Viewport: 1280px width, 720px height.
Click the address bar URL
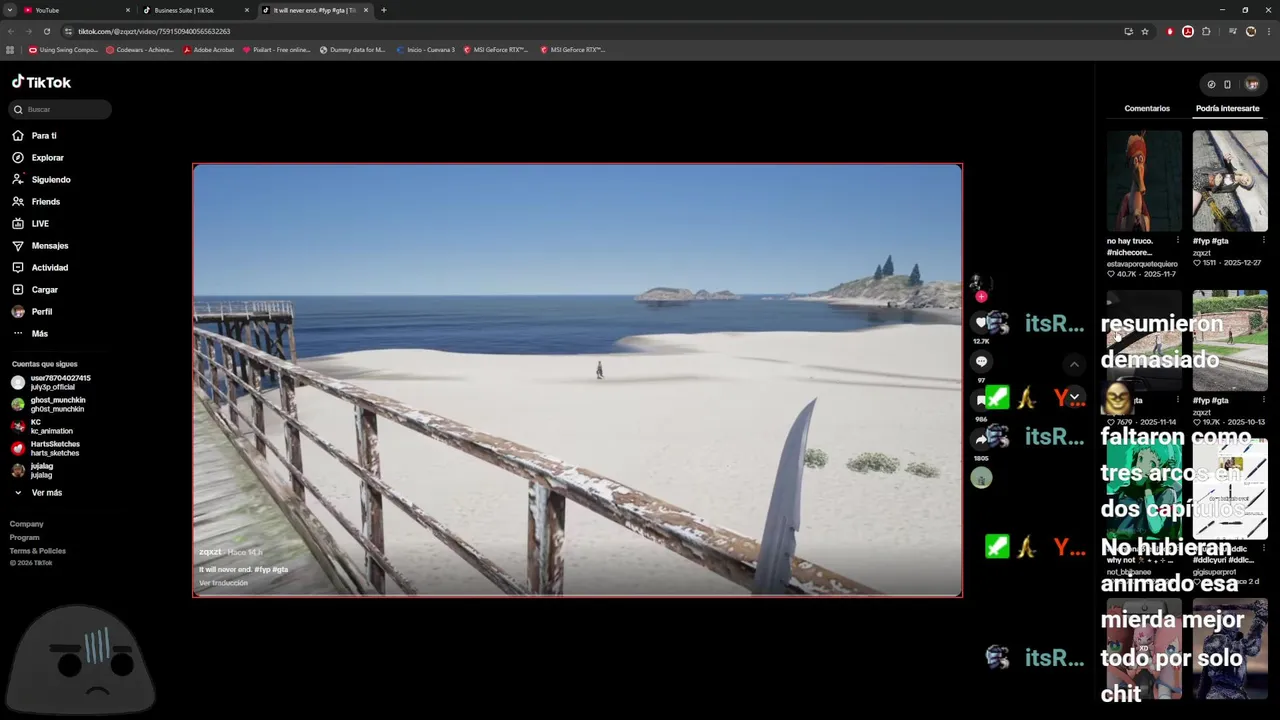point(154,31)
